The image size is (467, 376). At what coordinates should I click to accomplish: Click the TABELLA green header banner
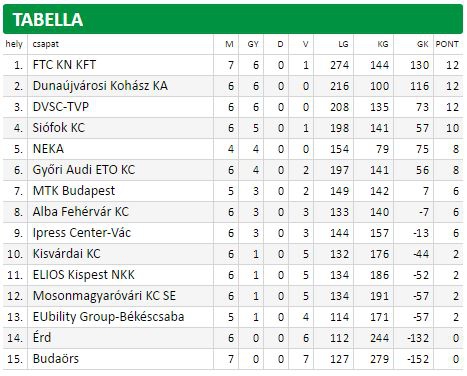tap(233, 19)
